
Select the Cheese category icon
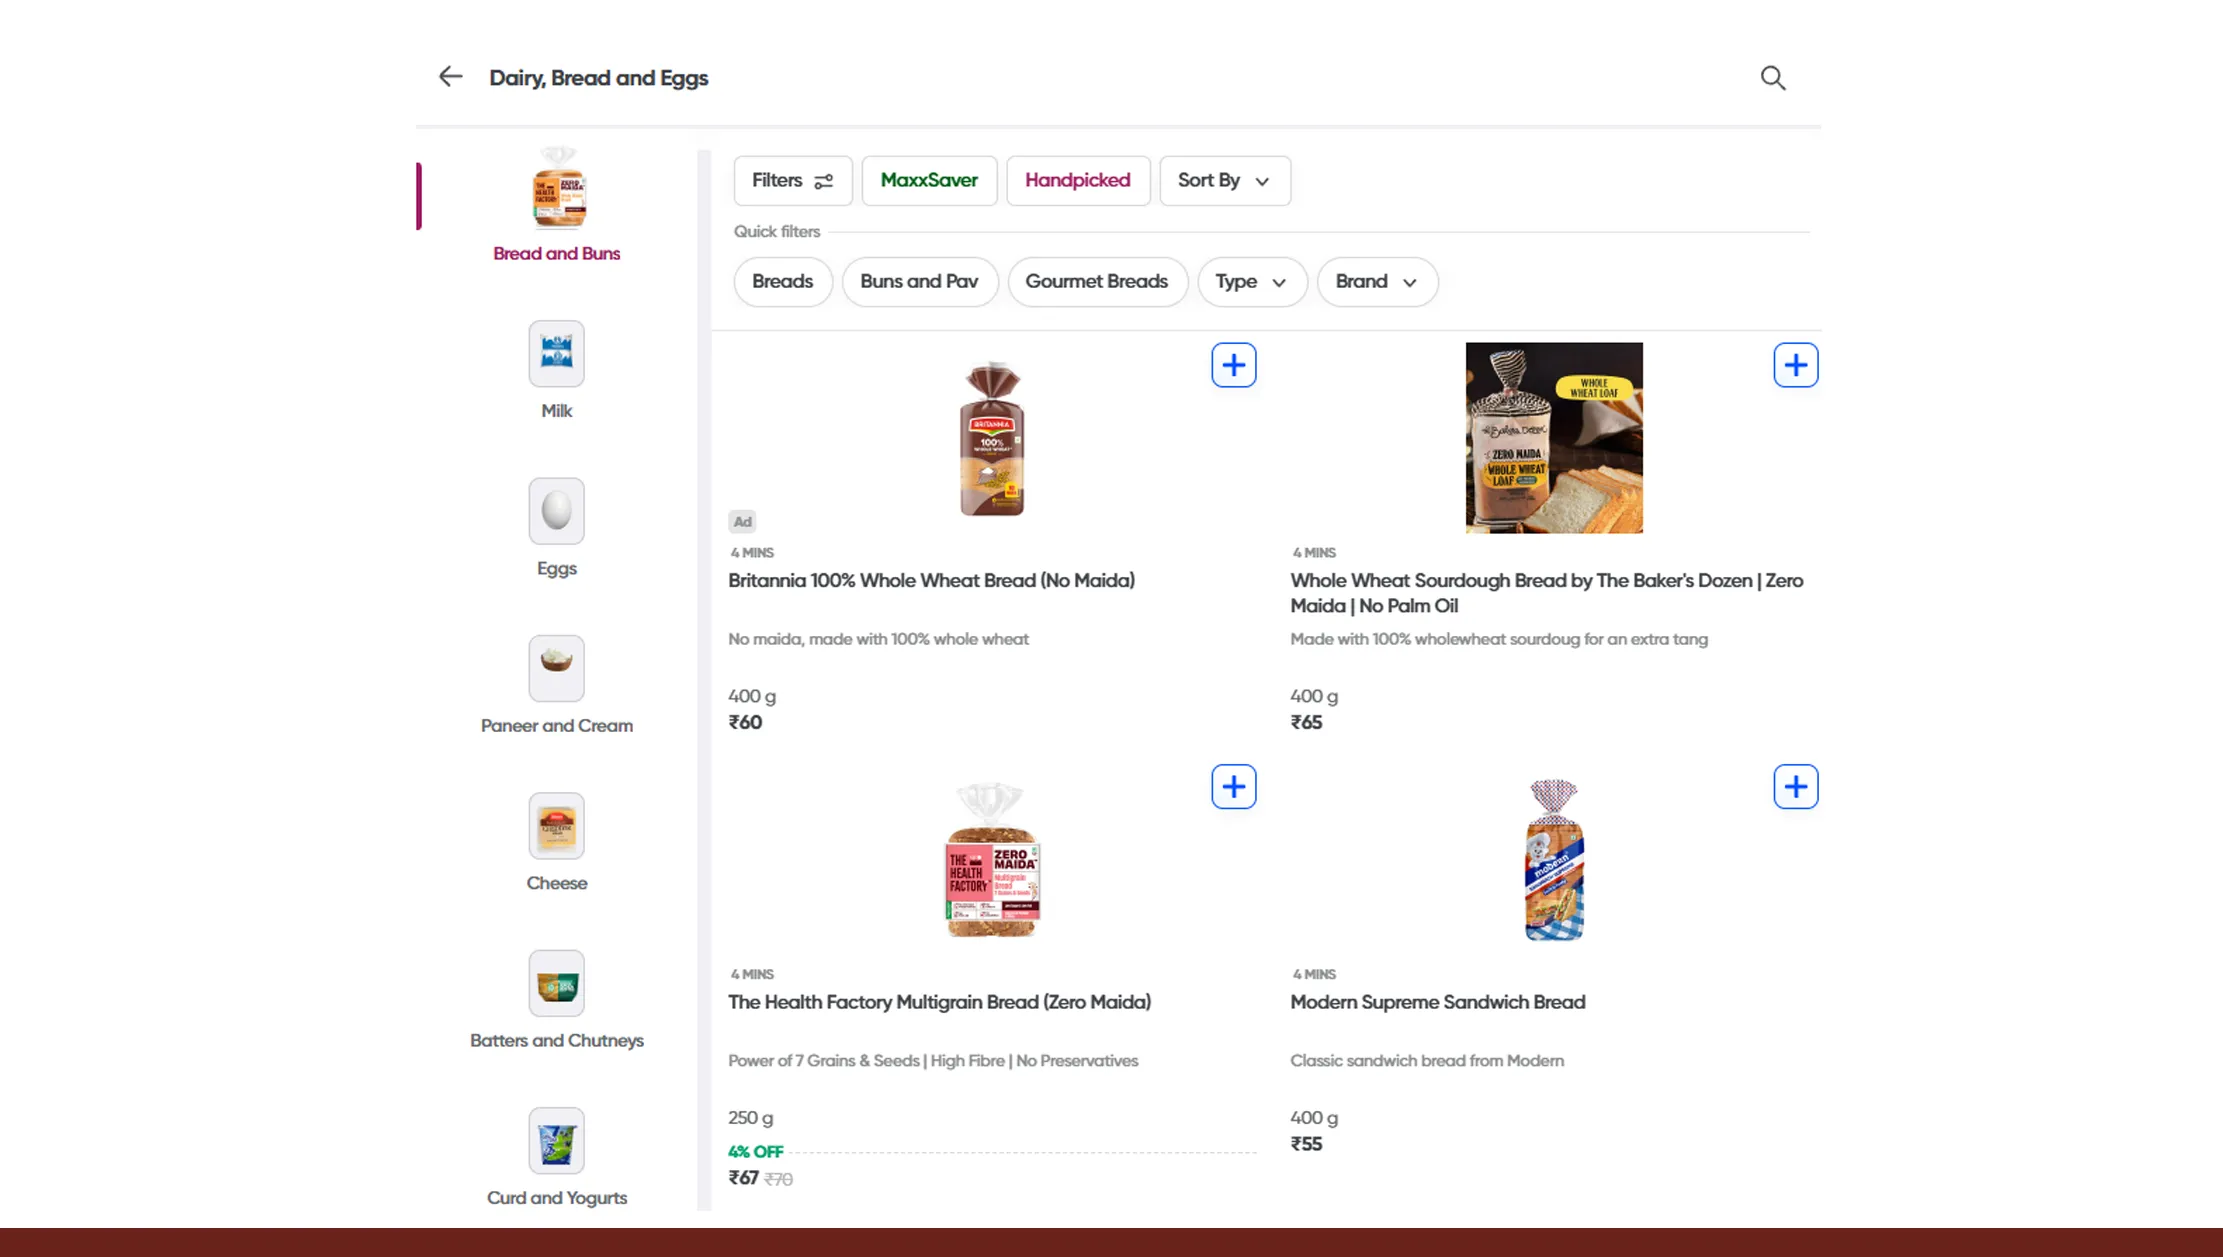[x=556, y=826]
